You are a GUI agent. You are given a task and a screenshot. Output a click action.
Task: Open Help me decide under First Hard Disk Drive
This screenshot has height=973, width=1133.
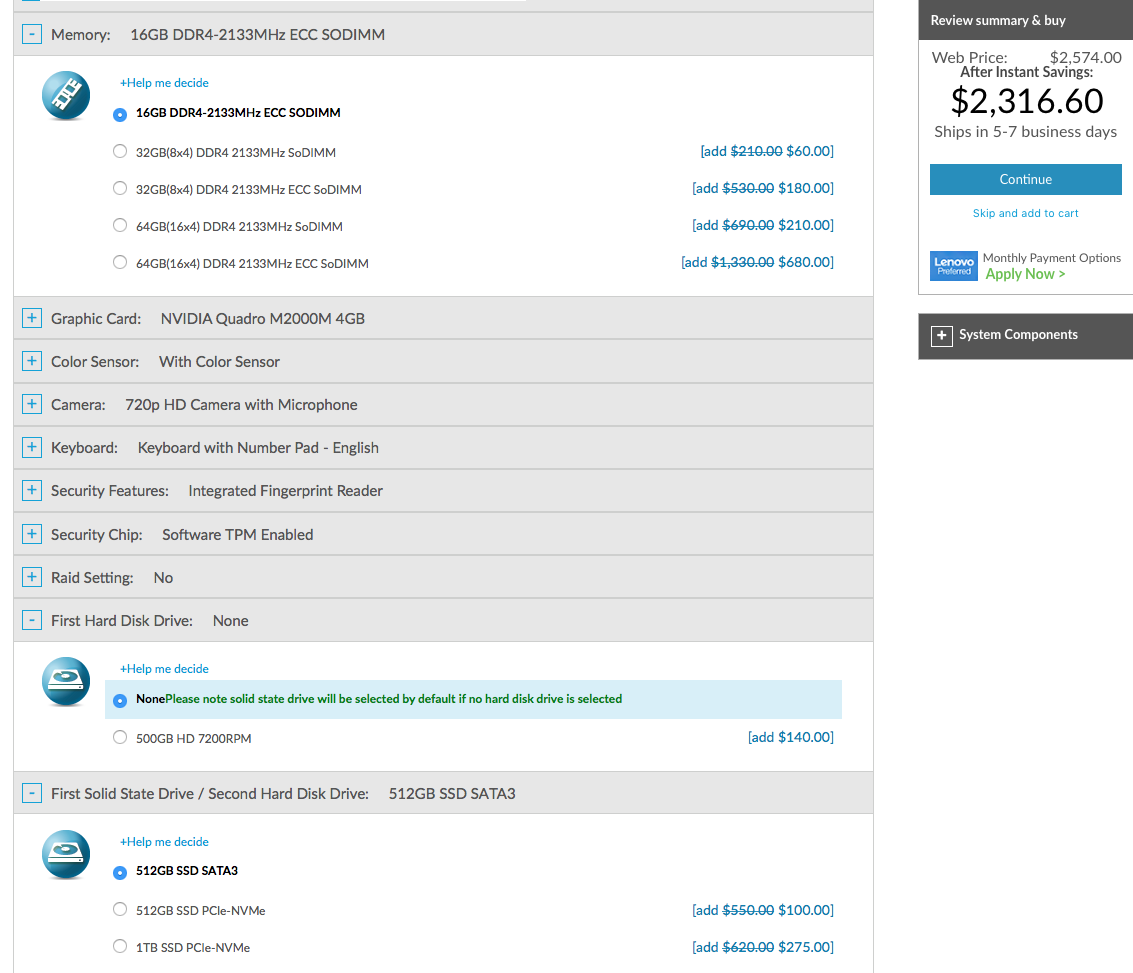(x=164, y=669)
